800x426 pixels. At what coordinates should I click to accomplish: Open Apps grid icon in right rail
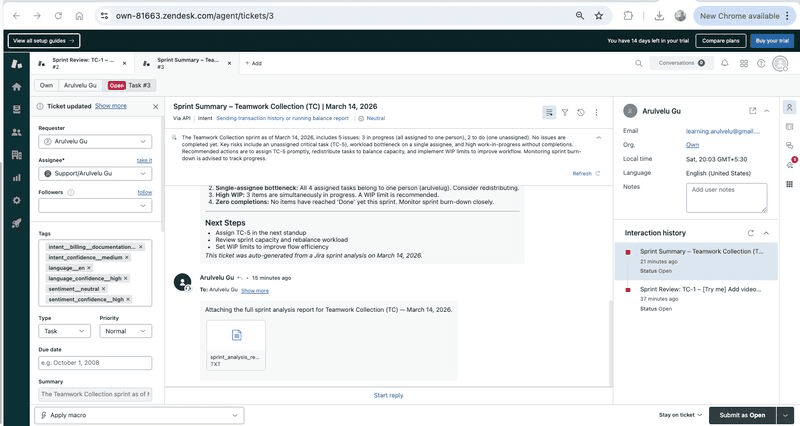(789, 184)
